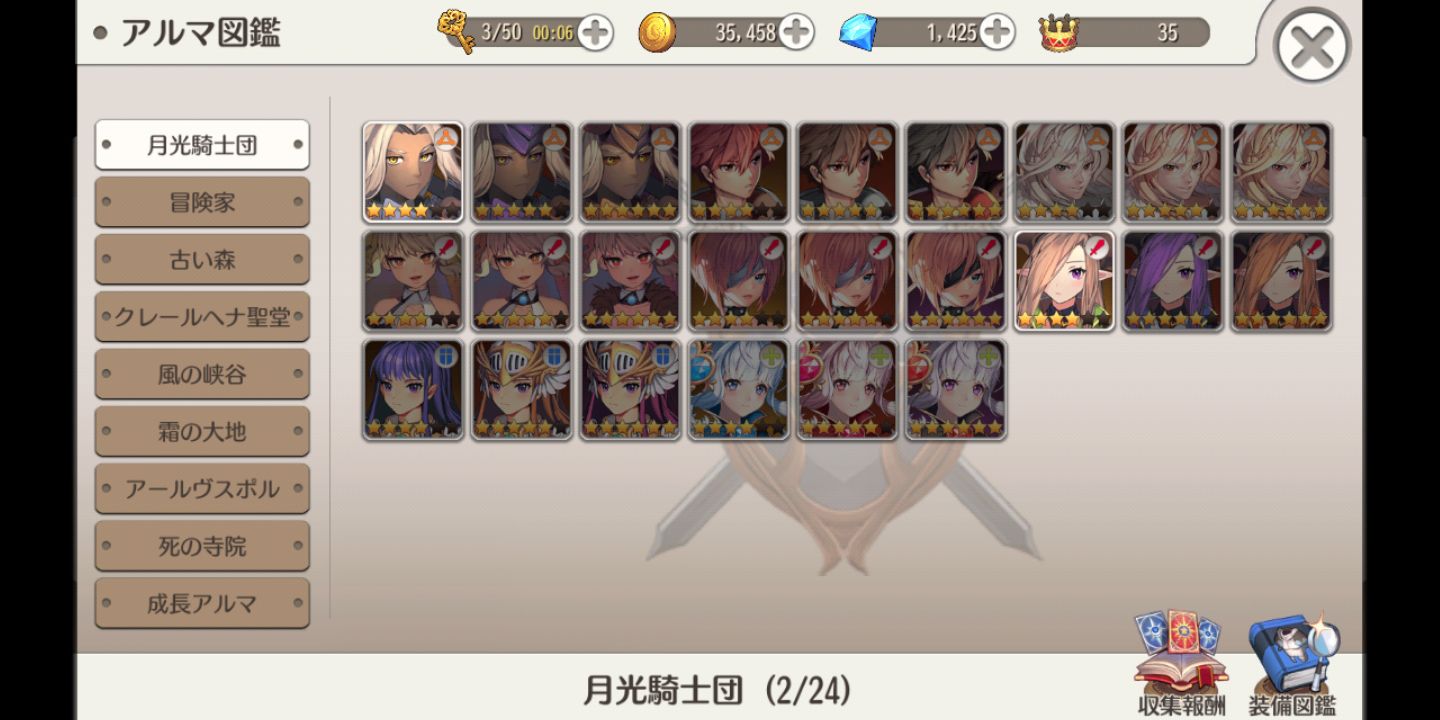The height and width of the screenshot is (720, 1440).
Task: Open the クレールヘナ聖堂 category
Action: (202, 317)
